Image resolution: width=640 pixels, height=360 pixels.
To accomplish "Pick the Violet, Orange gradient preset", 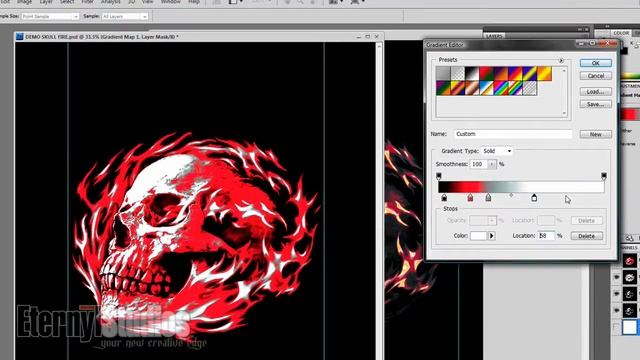I will [x=501, y=74].
